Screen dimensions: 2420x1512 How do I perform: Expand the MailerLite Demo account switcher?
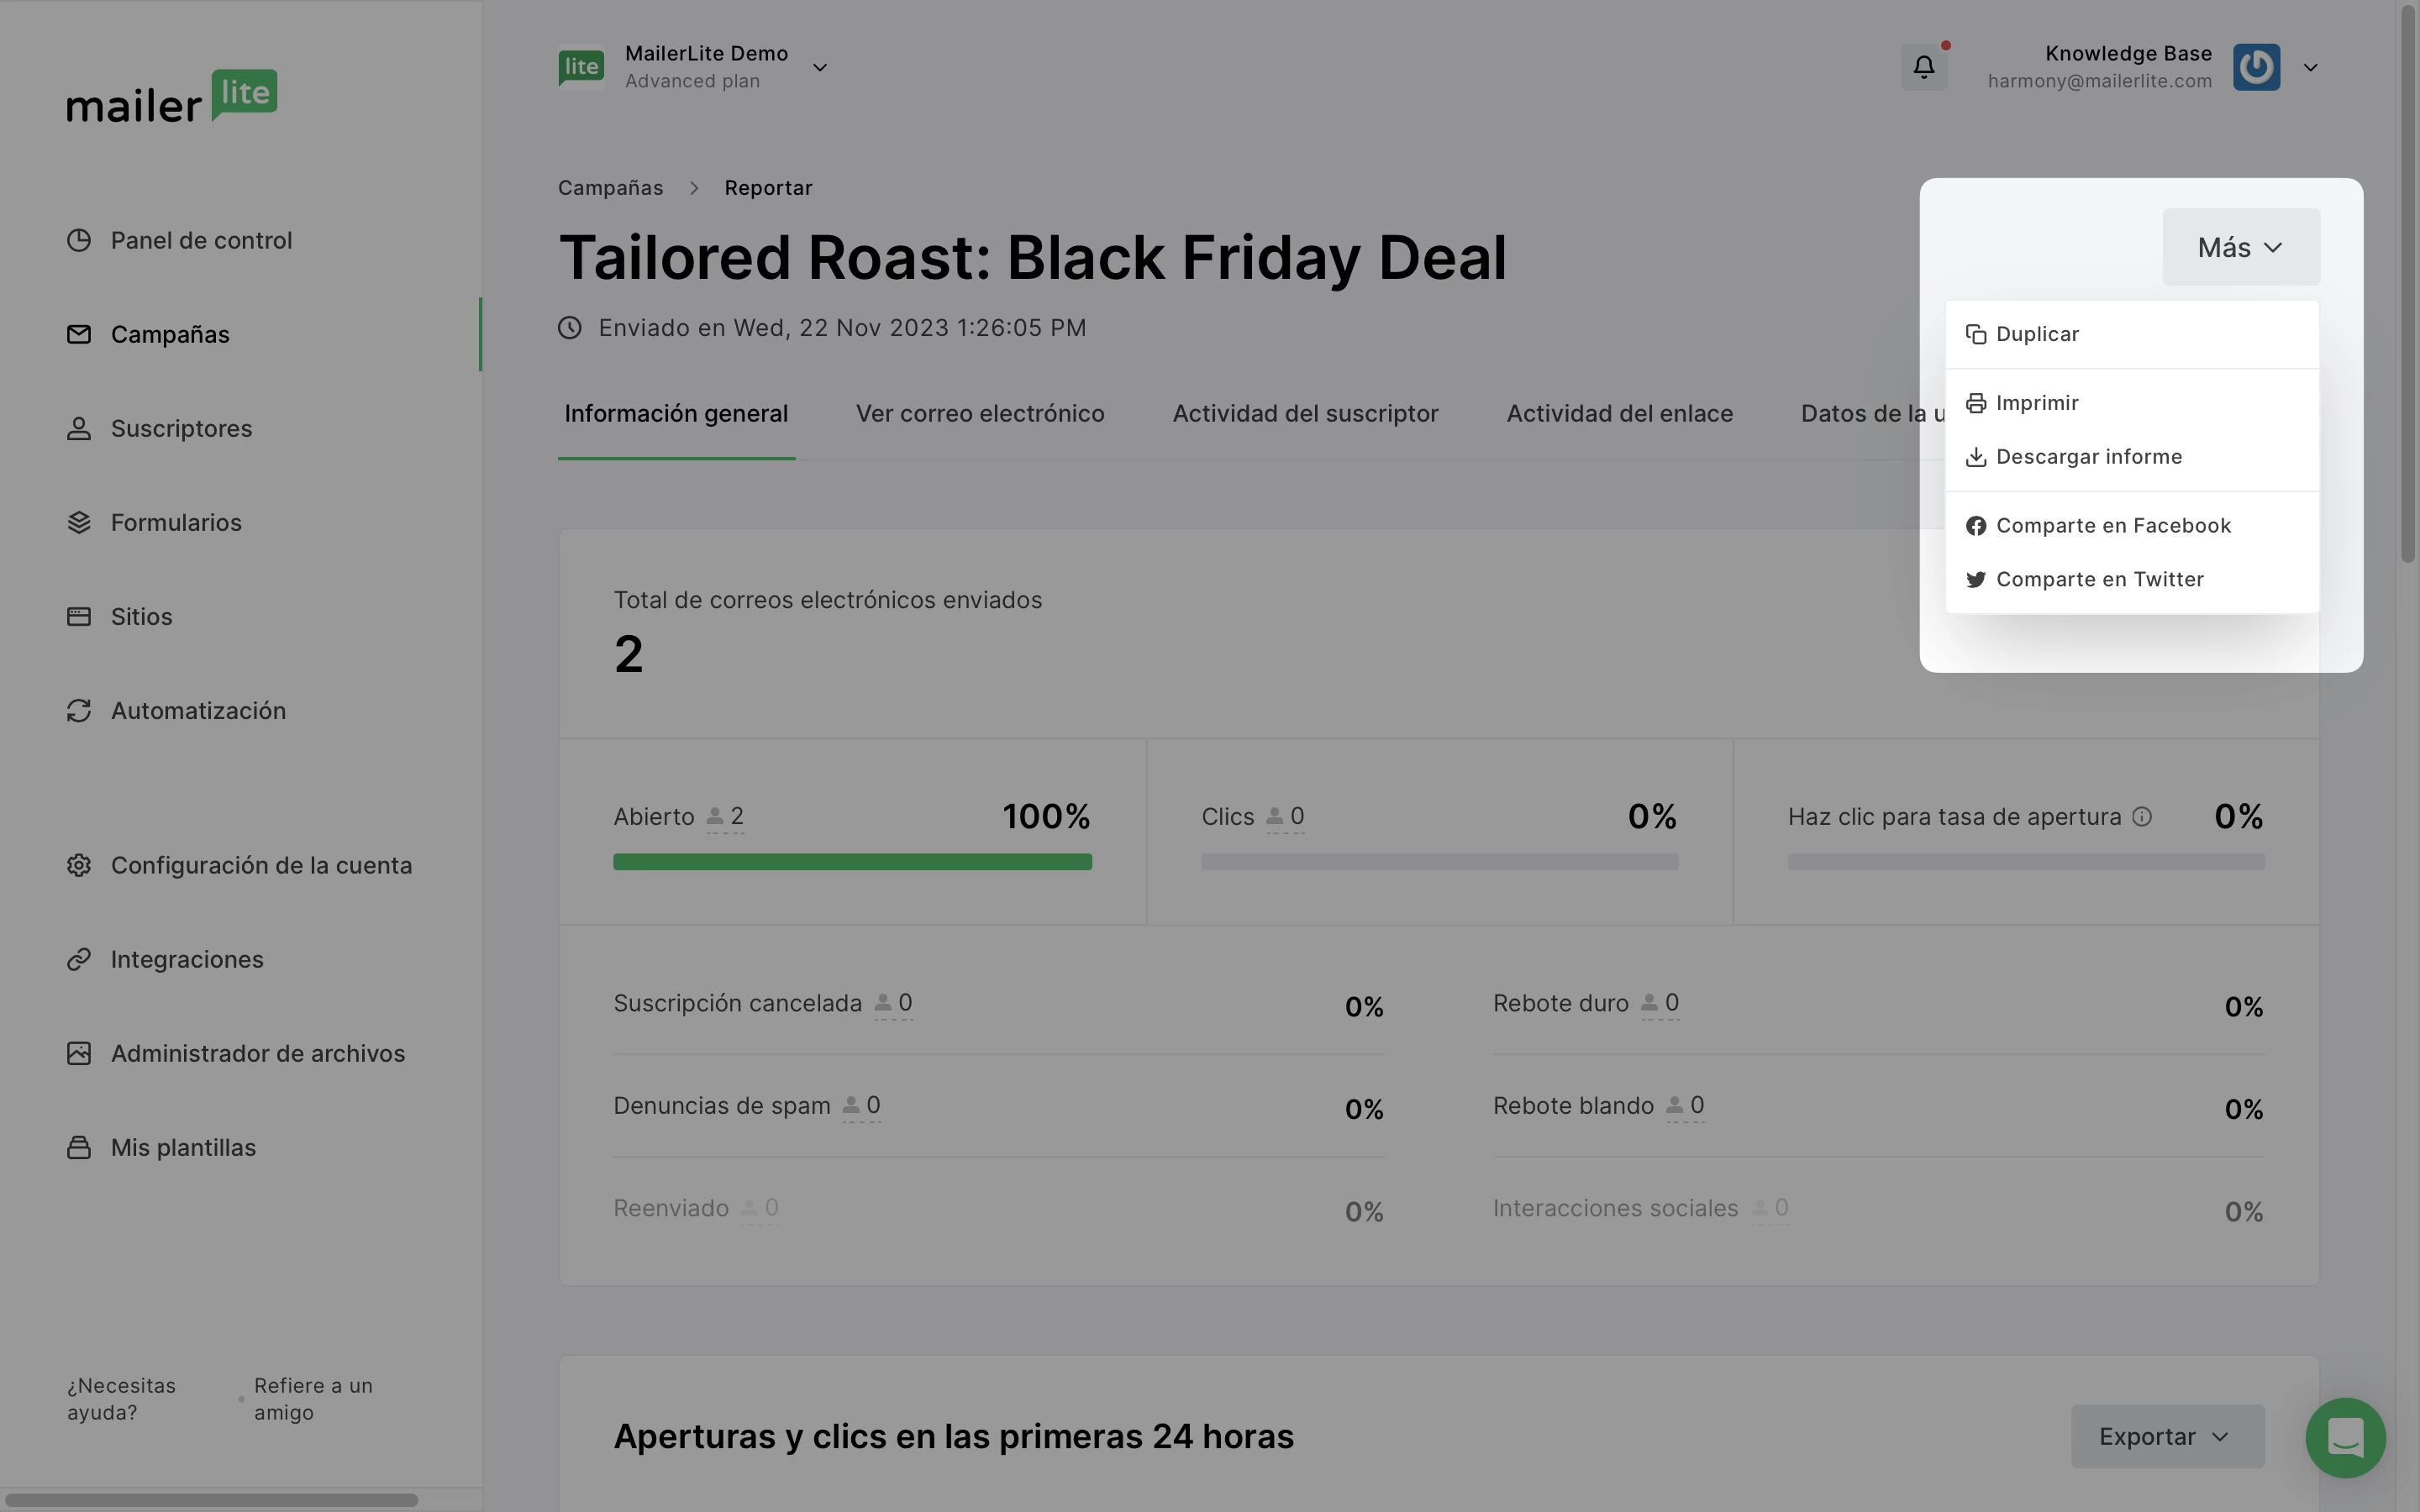tap(819, 68)
